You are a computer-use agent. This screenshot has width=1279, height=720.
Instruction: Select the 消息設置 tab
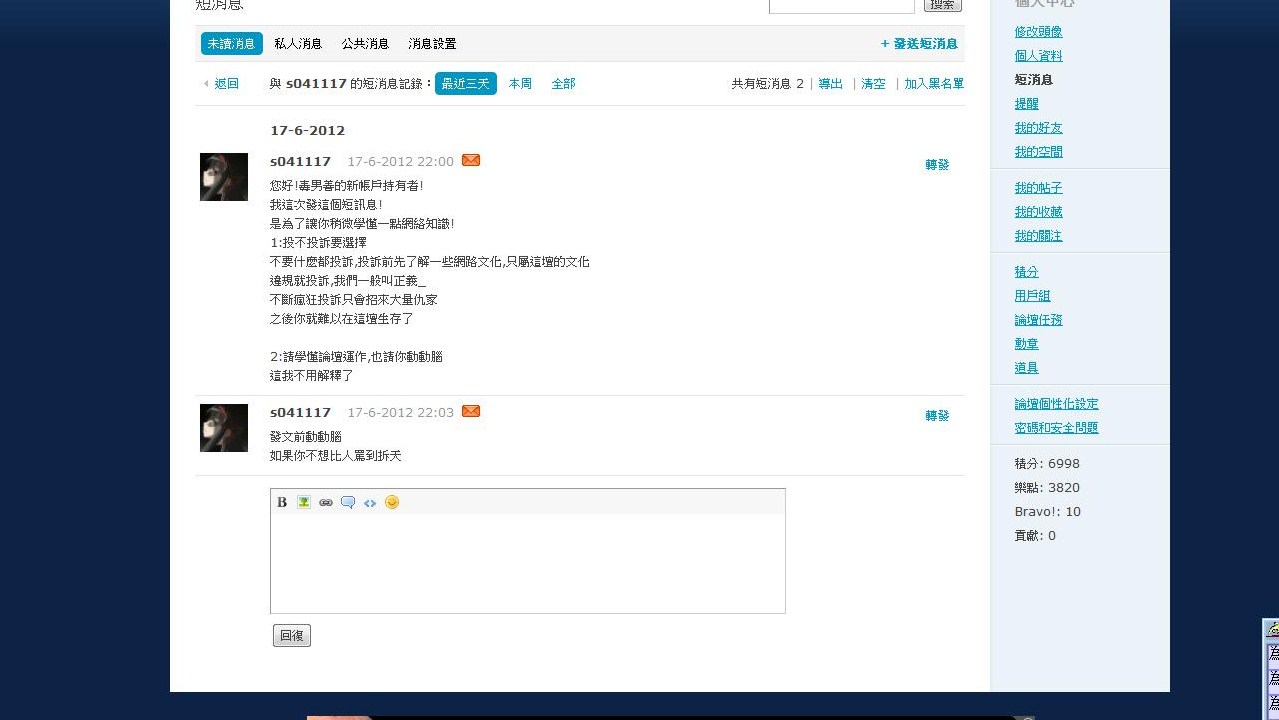[x=432, y=44]
